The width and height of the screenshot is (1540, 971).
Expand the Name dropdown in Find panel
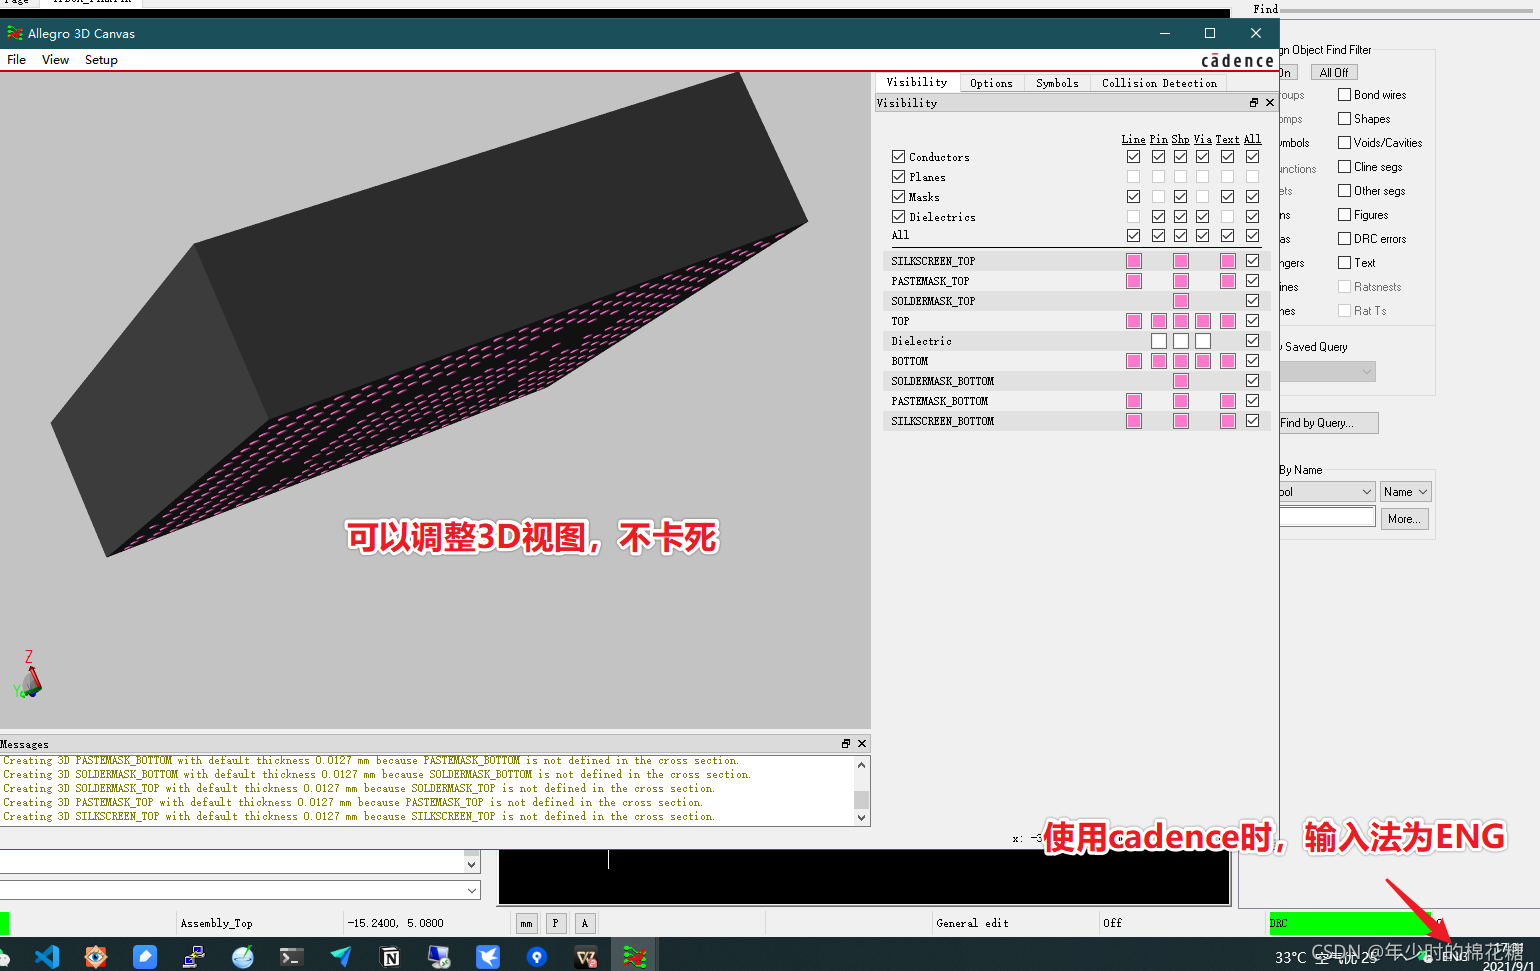pos(1406,492)
